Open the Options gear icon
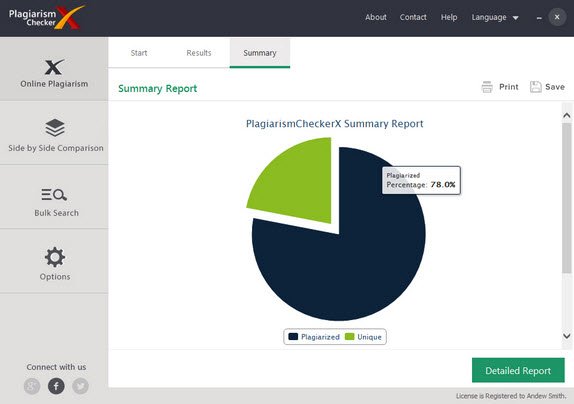574x404 pixels. click(x=55, y=257)
